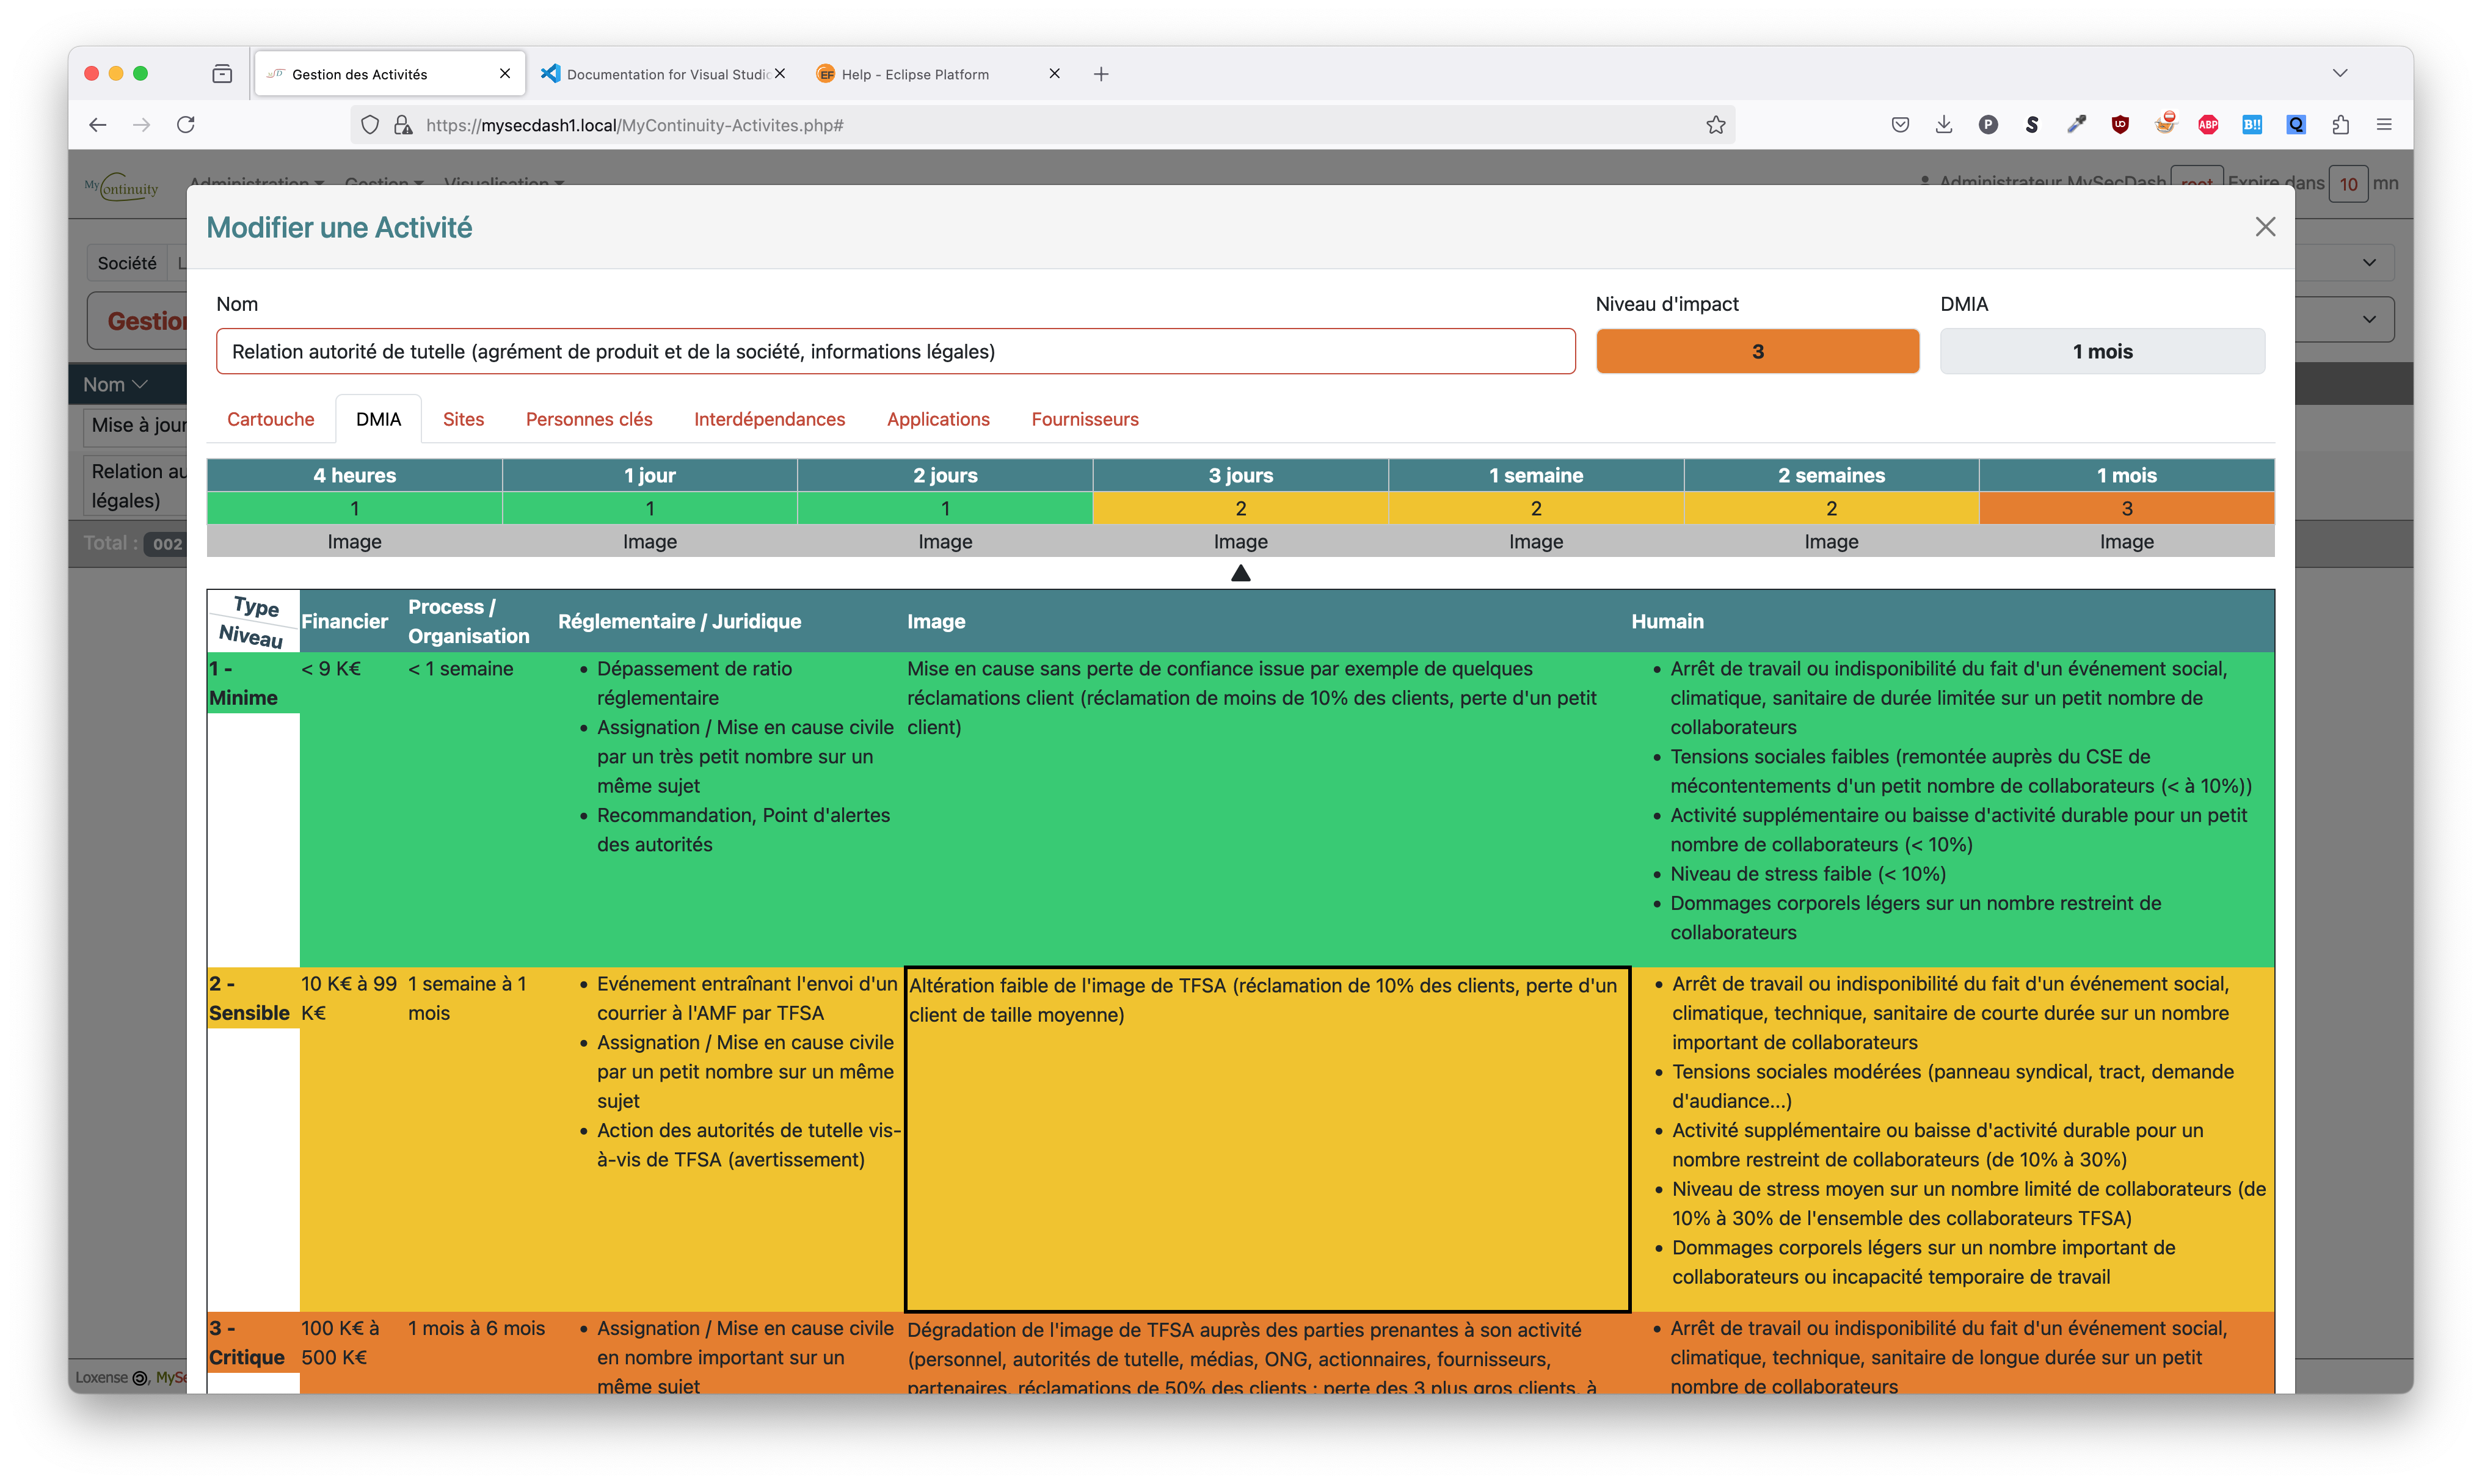
Task: Close the Visual Studio documentation tab
Action: point(780,74)
